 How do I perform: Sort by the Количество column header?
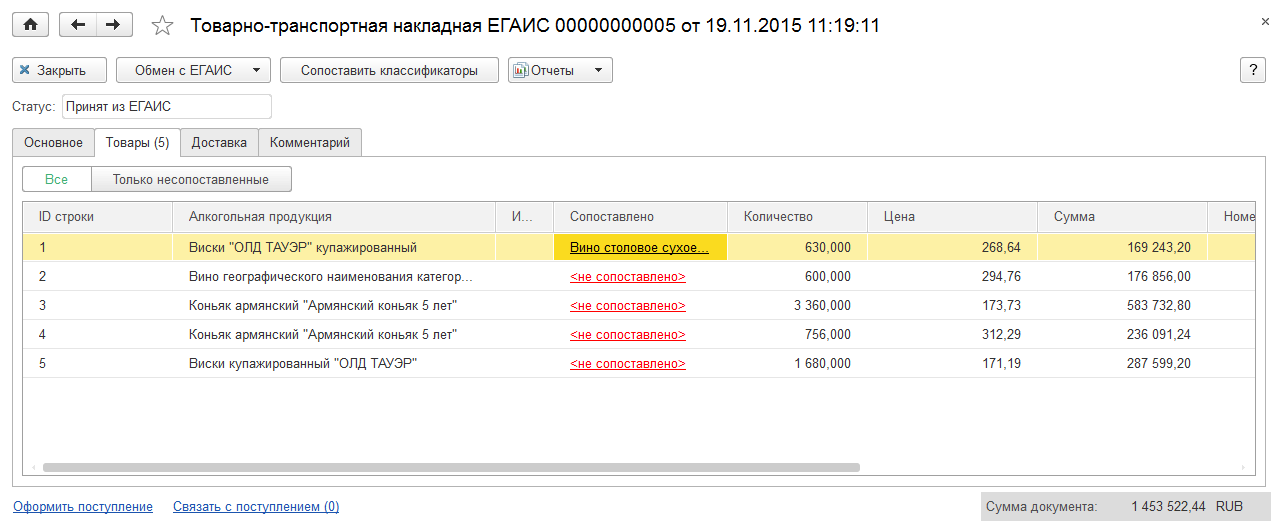777,216
